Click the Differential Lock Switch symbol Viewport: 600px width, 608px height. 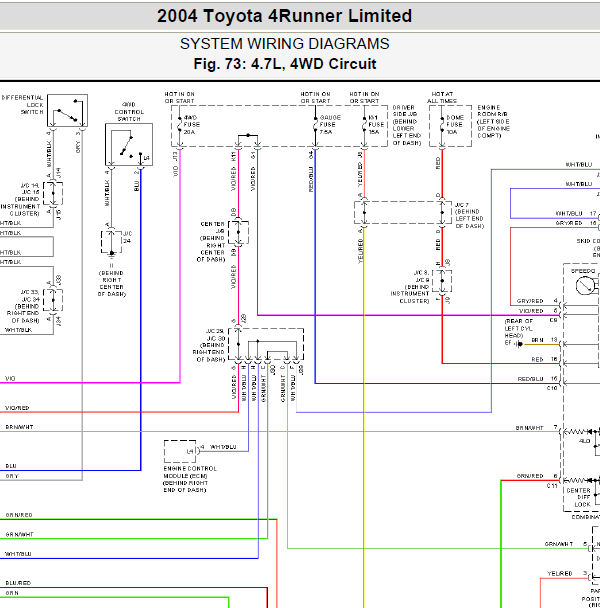tap(67, 111)
